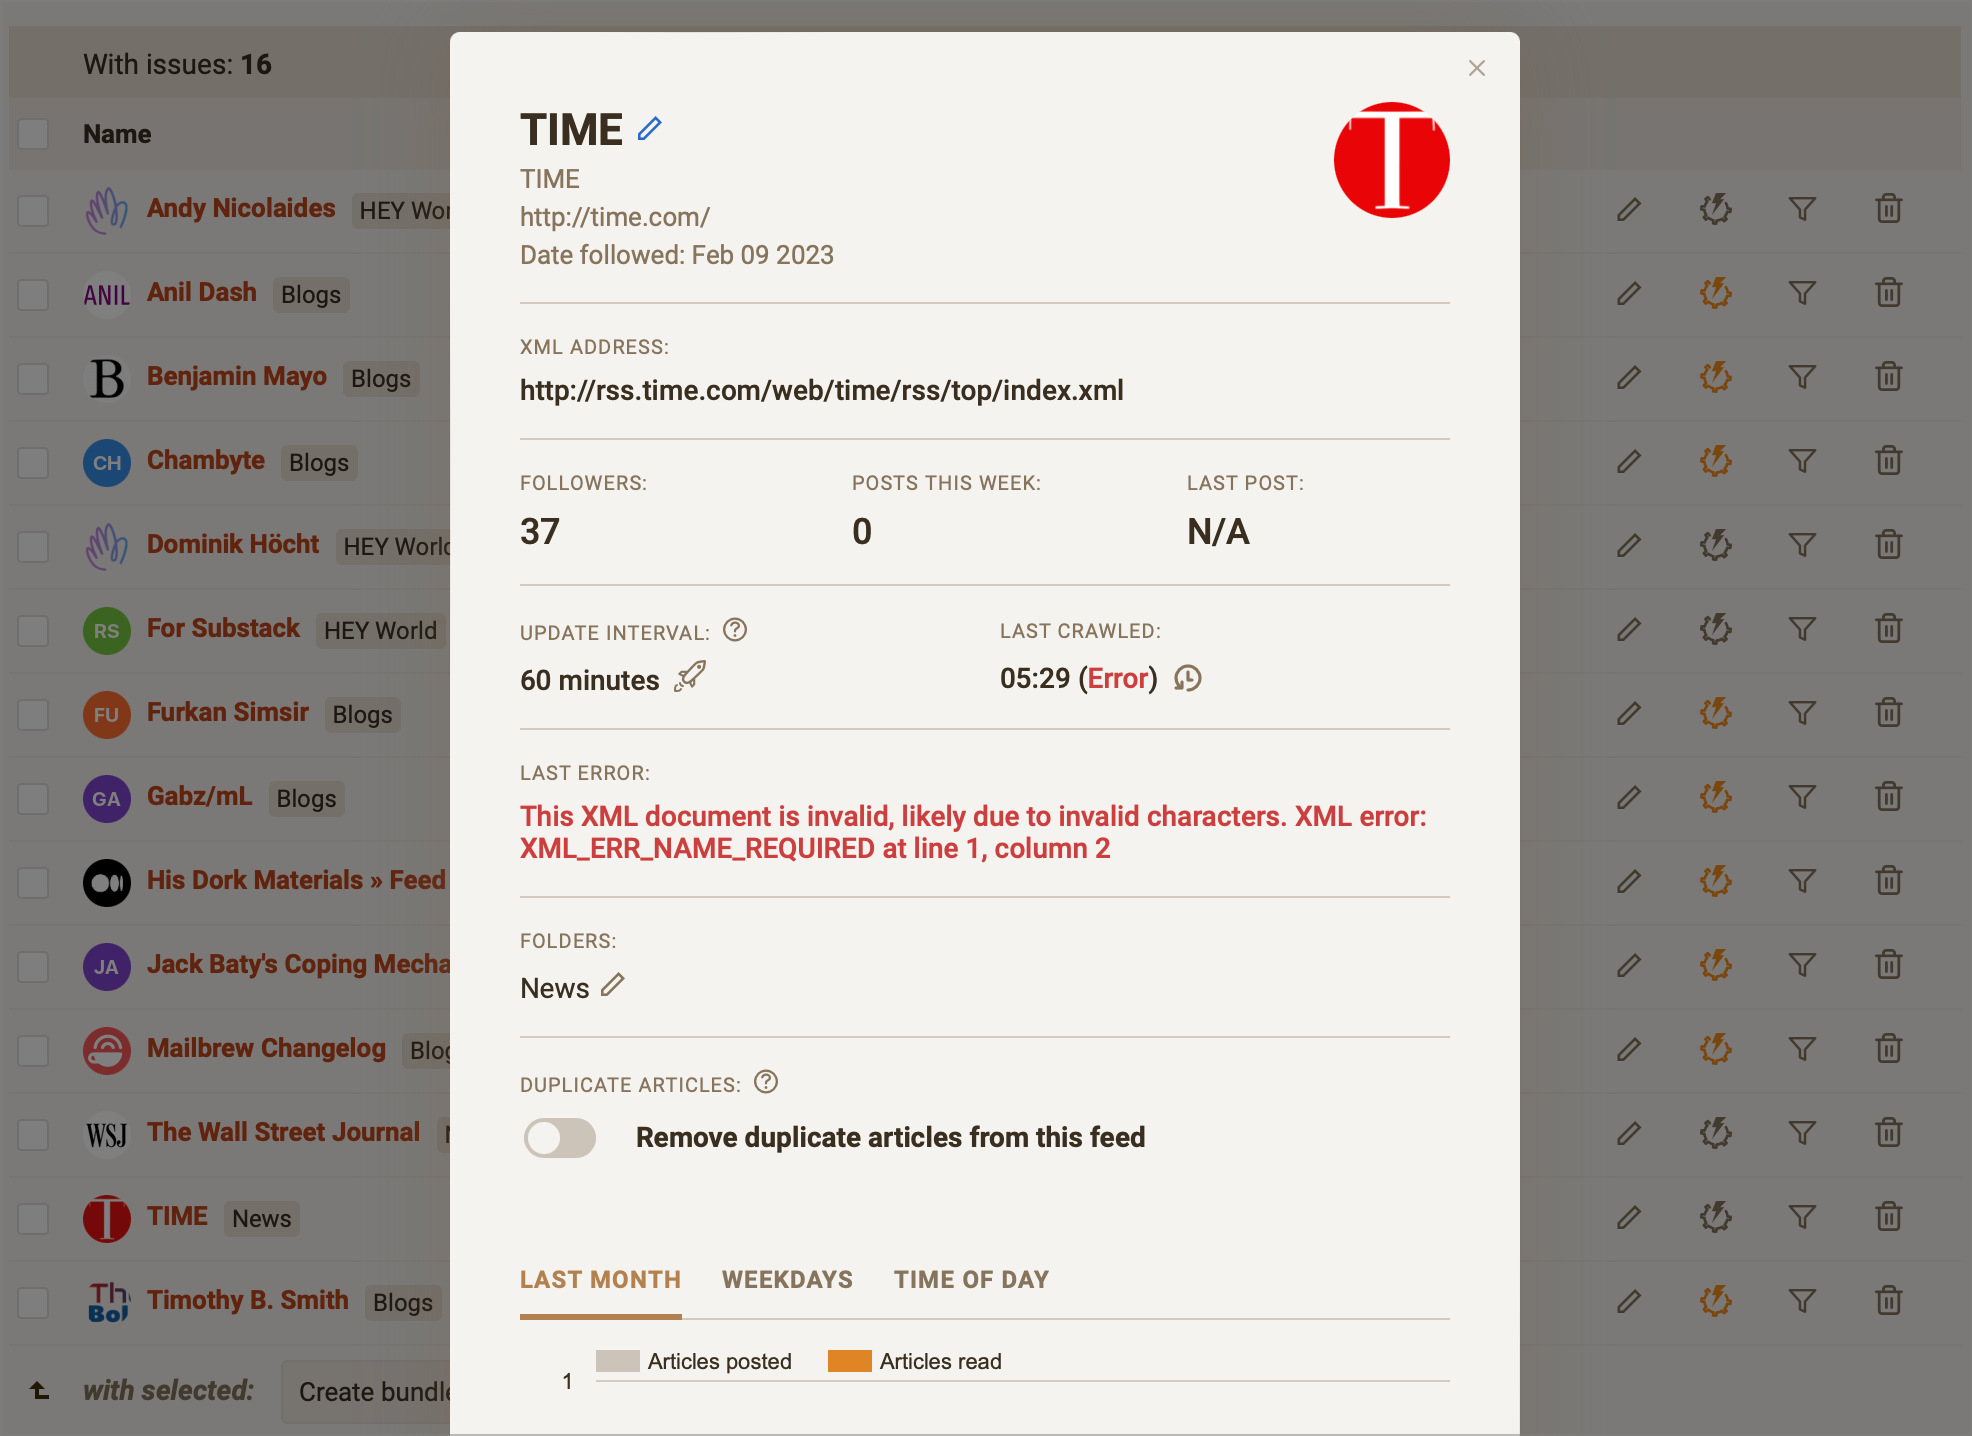Click the refresh/sync icon for TIME feed

tap(1716, 1217)
